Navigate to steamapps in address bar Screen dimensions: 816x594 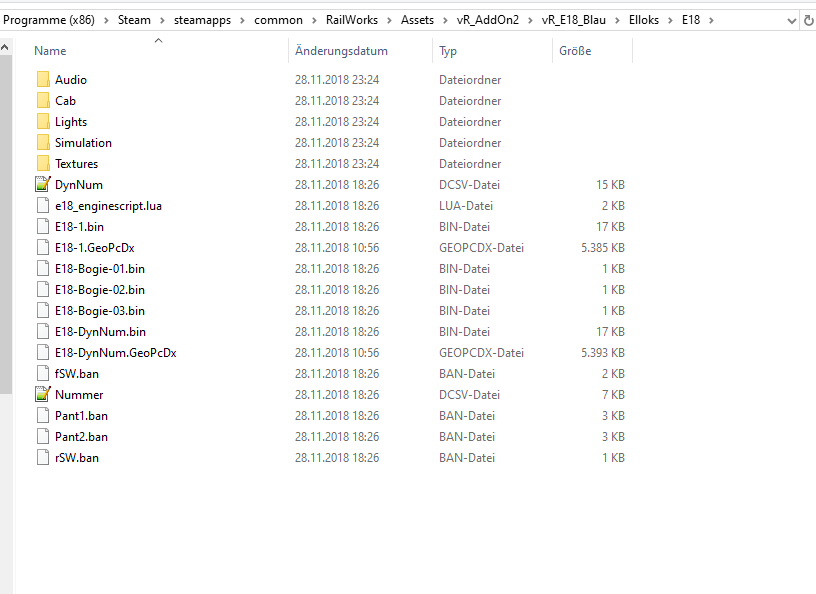pos(202,20)
